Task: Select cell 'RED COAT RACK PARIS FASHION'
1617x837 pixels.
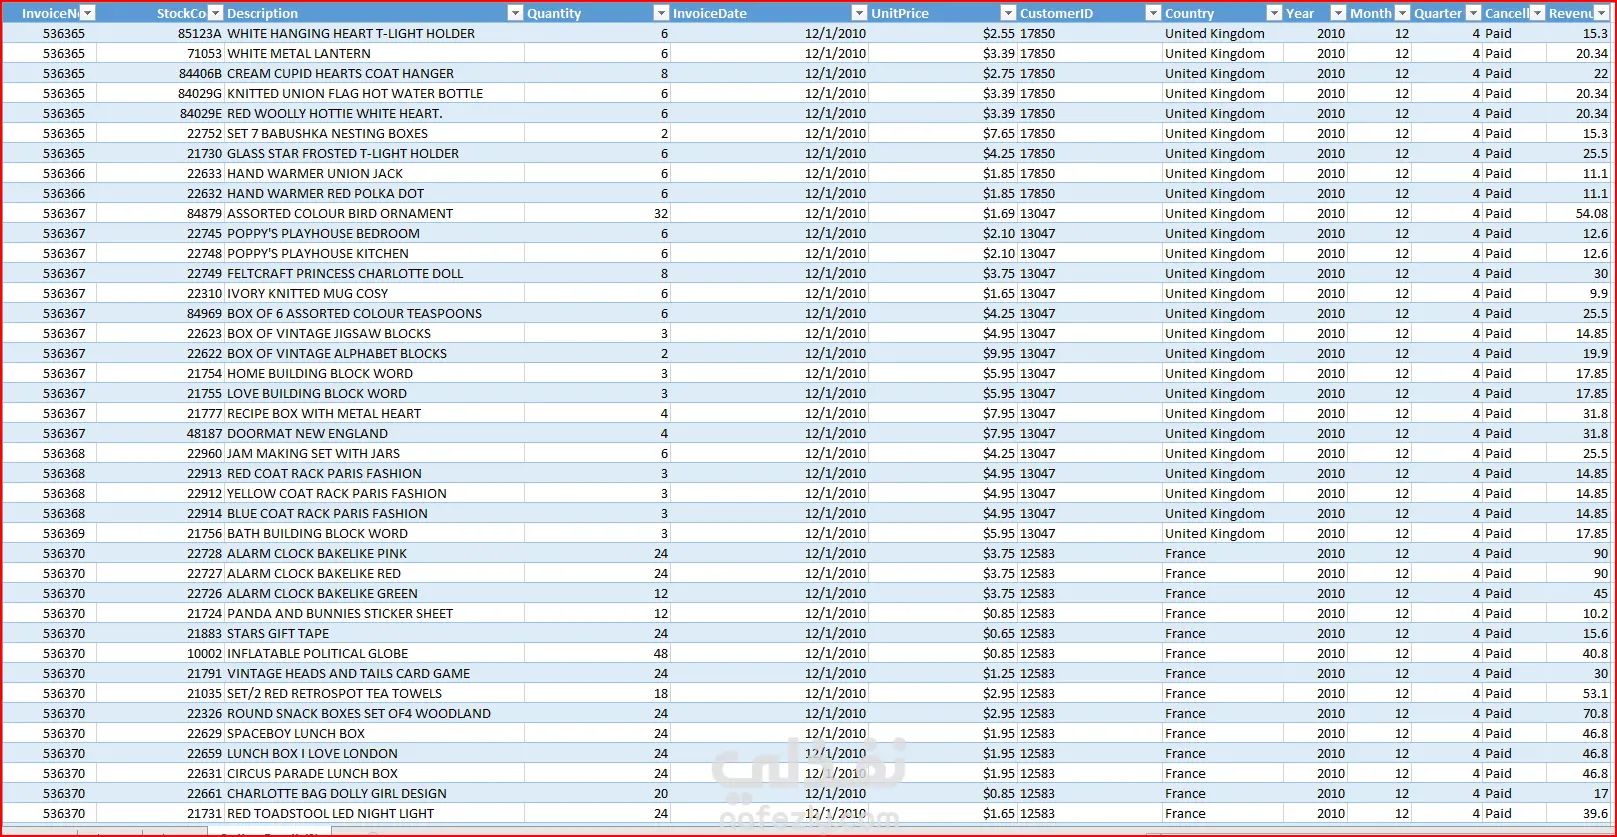Action: pos(374,473)
